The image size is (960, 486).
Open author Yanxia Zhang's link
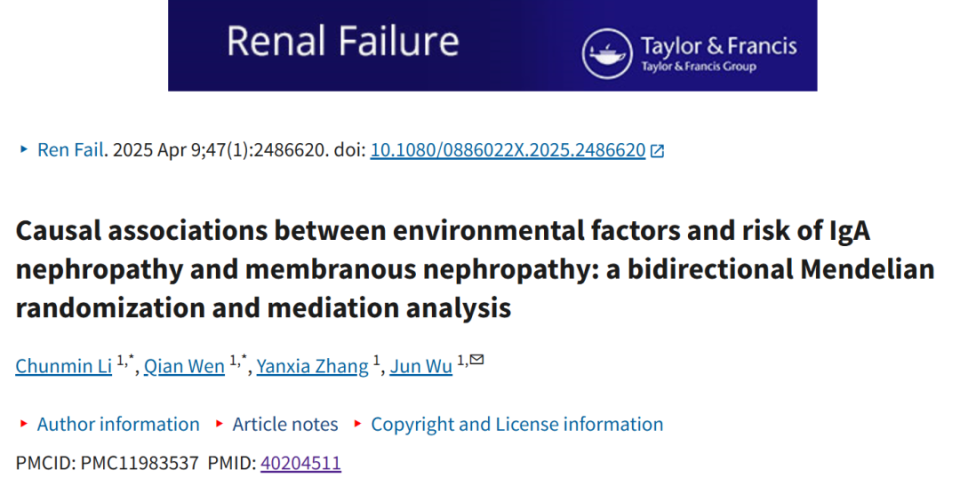[x=312, y=366]
